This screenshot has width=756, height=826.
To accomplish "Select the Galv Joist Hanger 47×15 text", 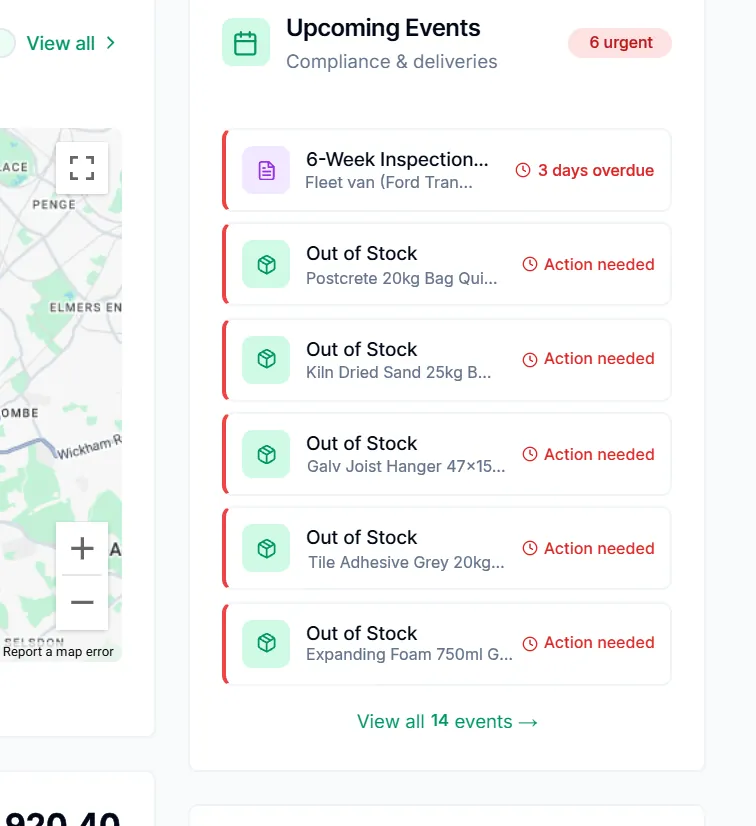I will 406,466.
